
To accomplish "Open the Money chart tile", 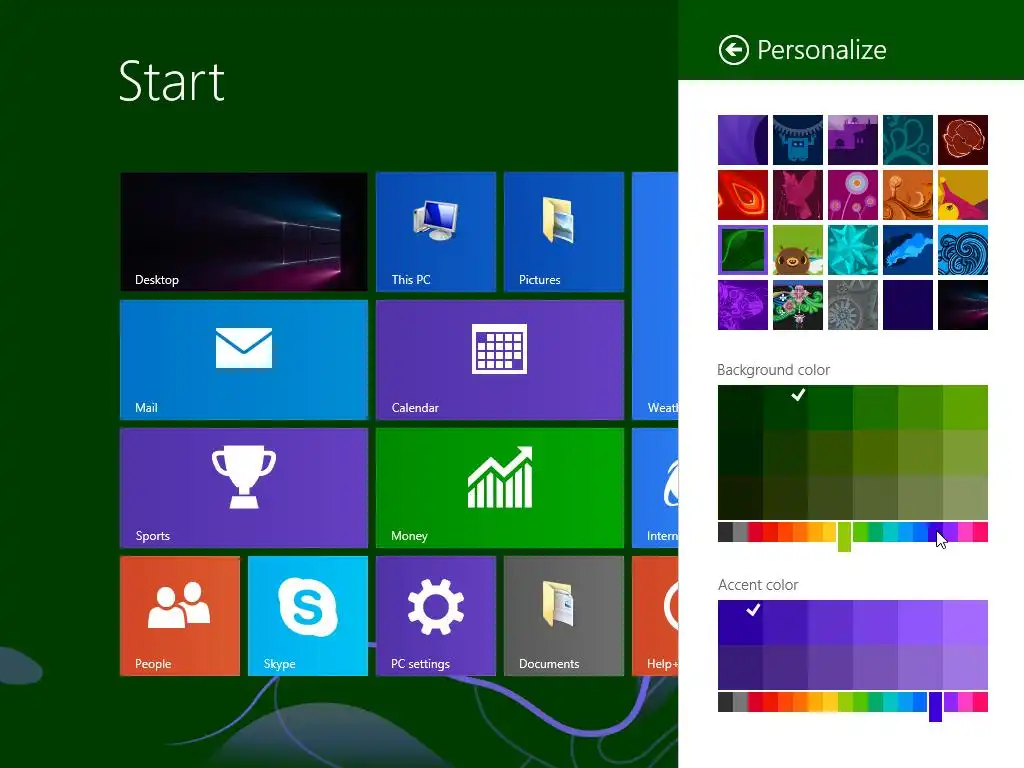I will click(500, 488).
